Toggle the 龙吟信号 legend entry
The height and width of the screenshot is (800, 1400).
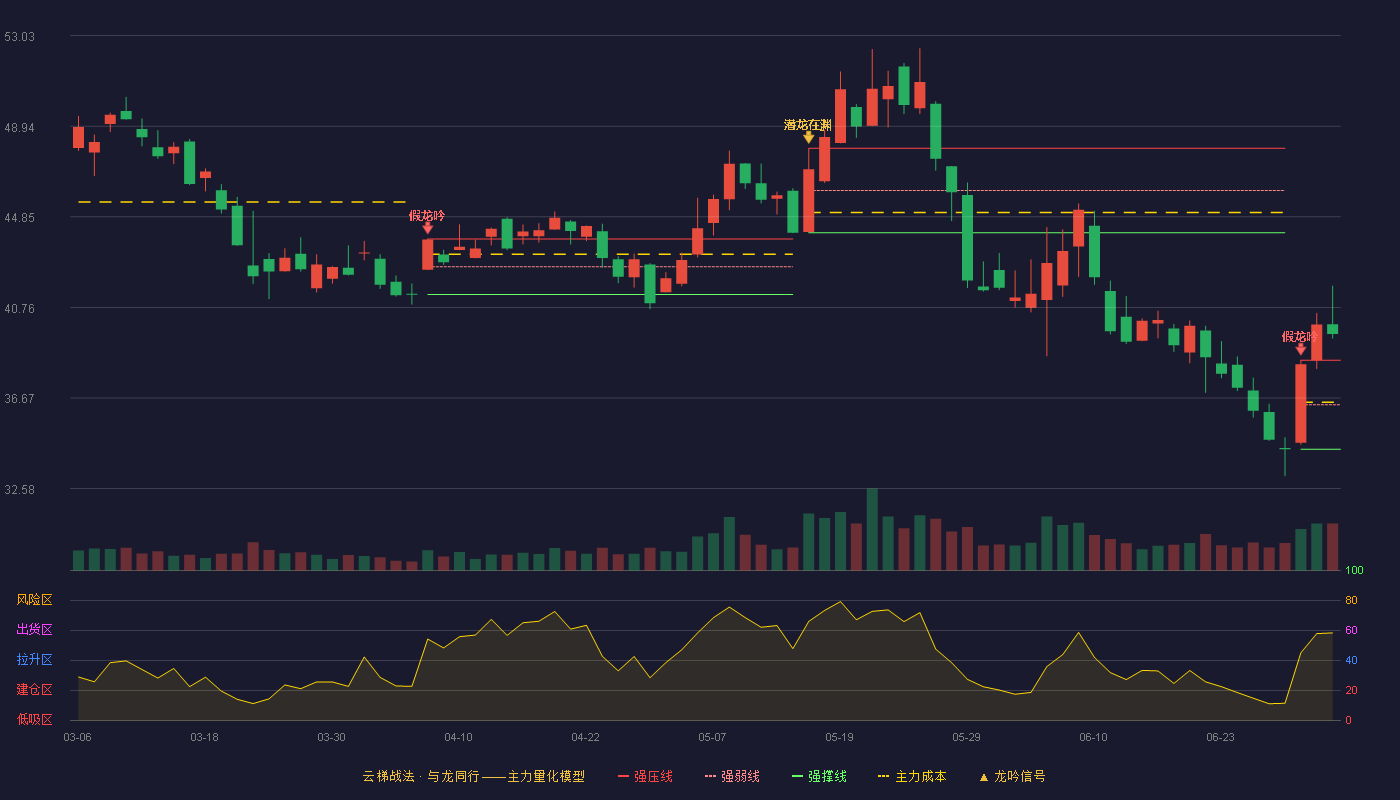(1011, 776)
